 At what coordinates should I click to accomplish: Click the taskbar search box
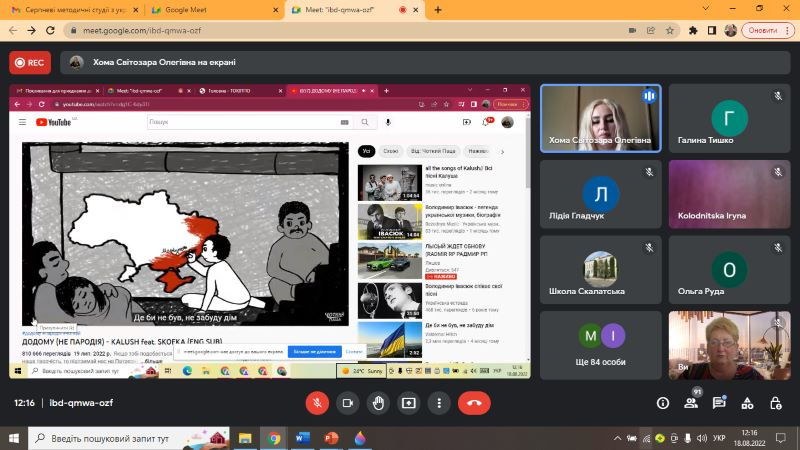(x=129, y=438)
